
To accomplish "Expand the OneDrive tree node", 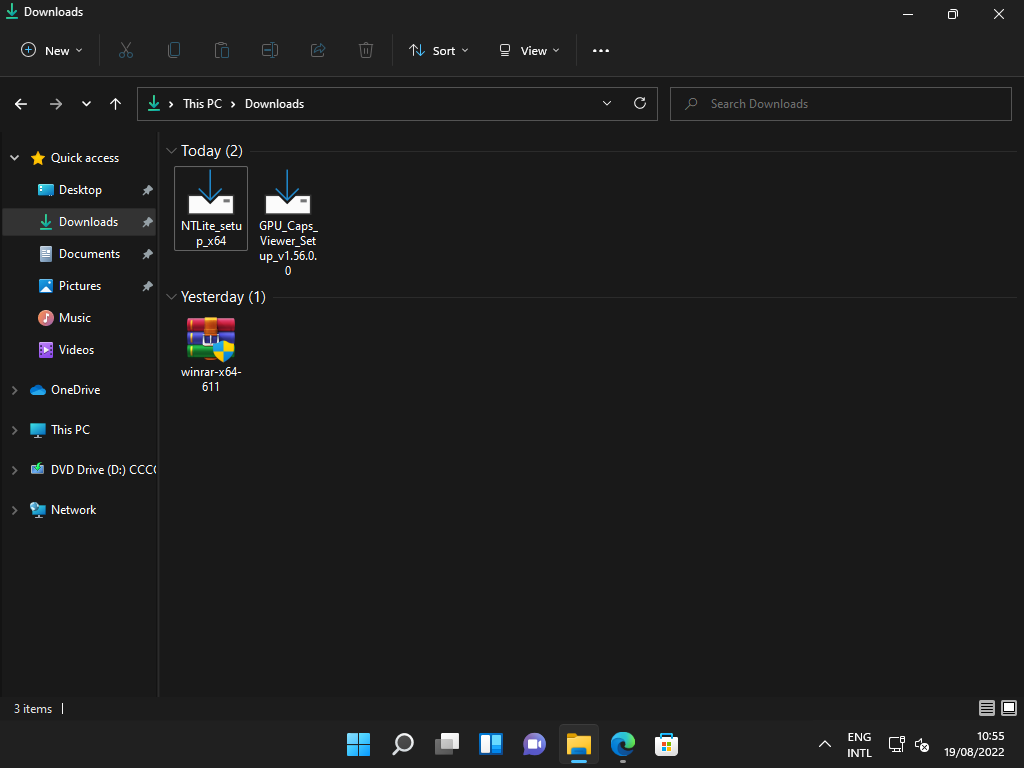I will (14, 390).
